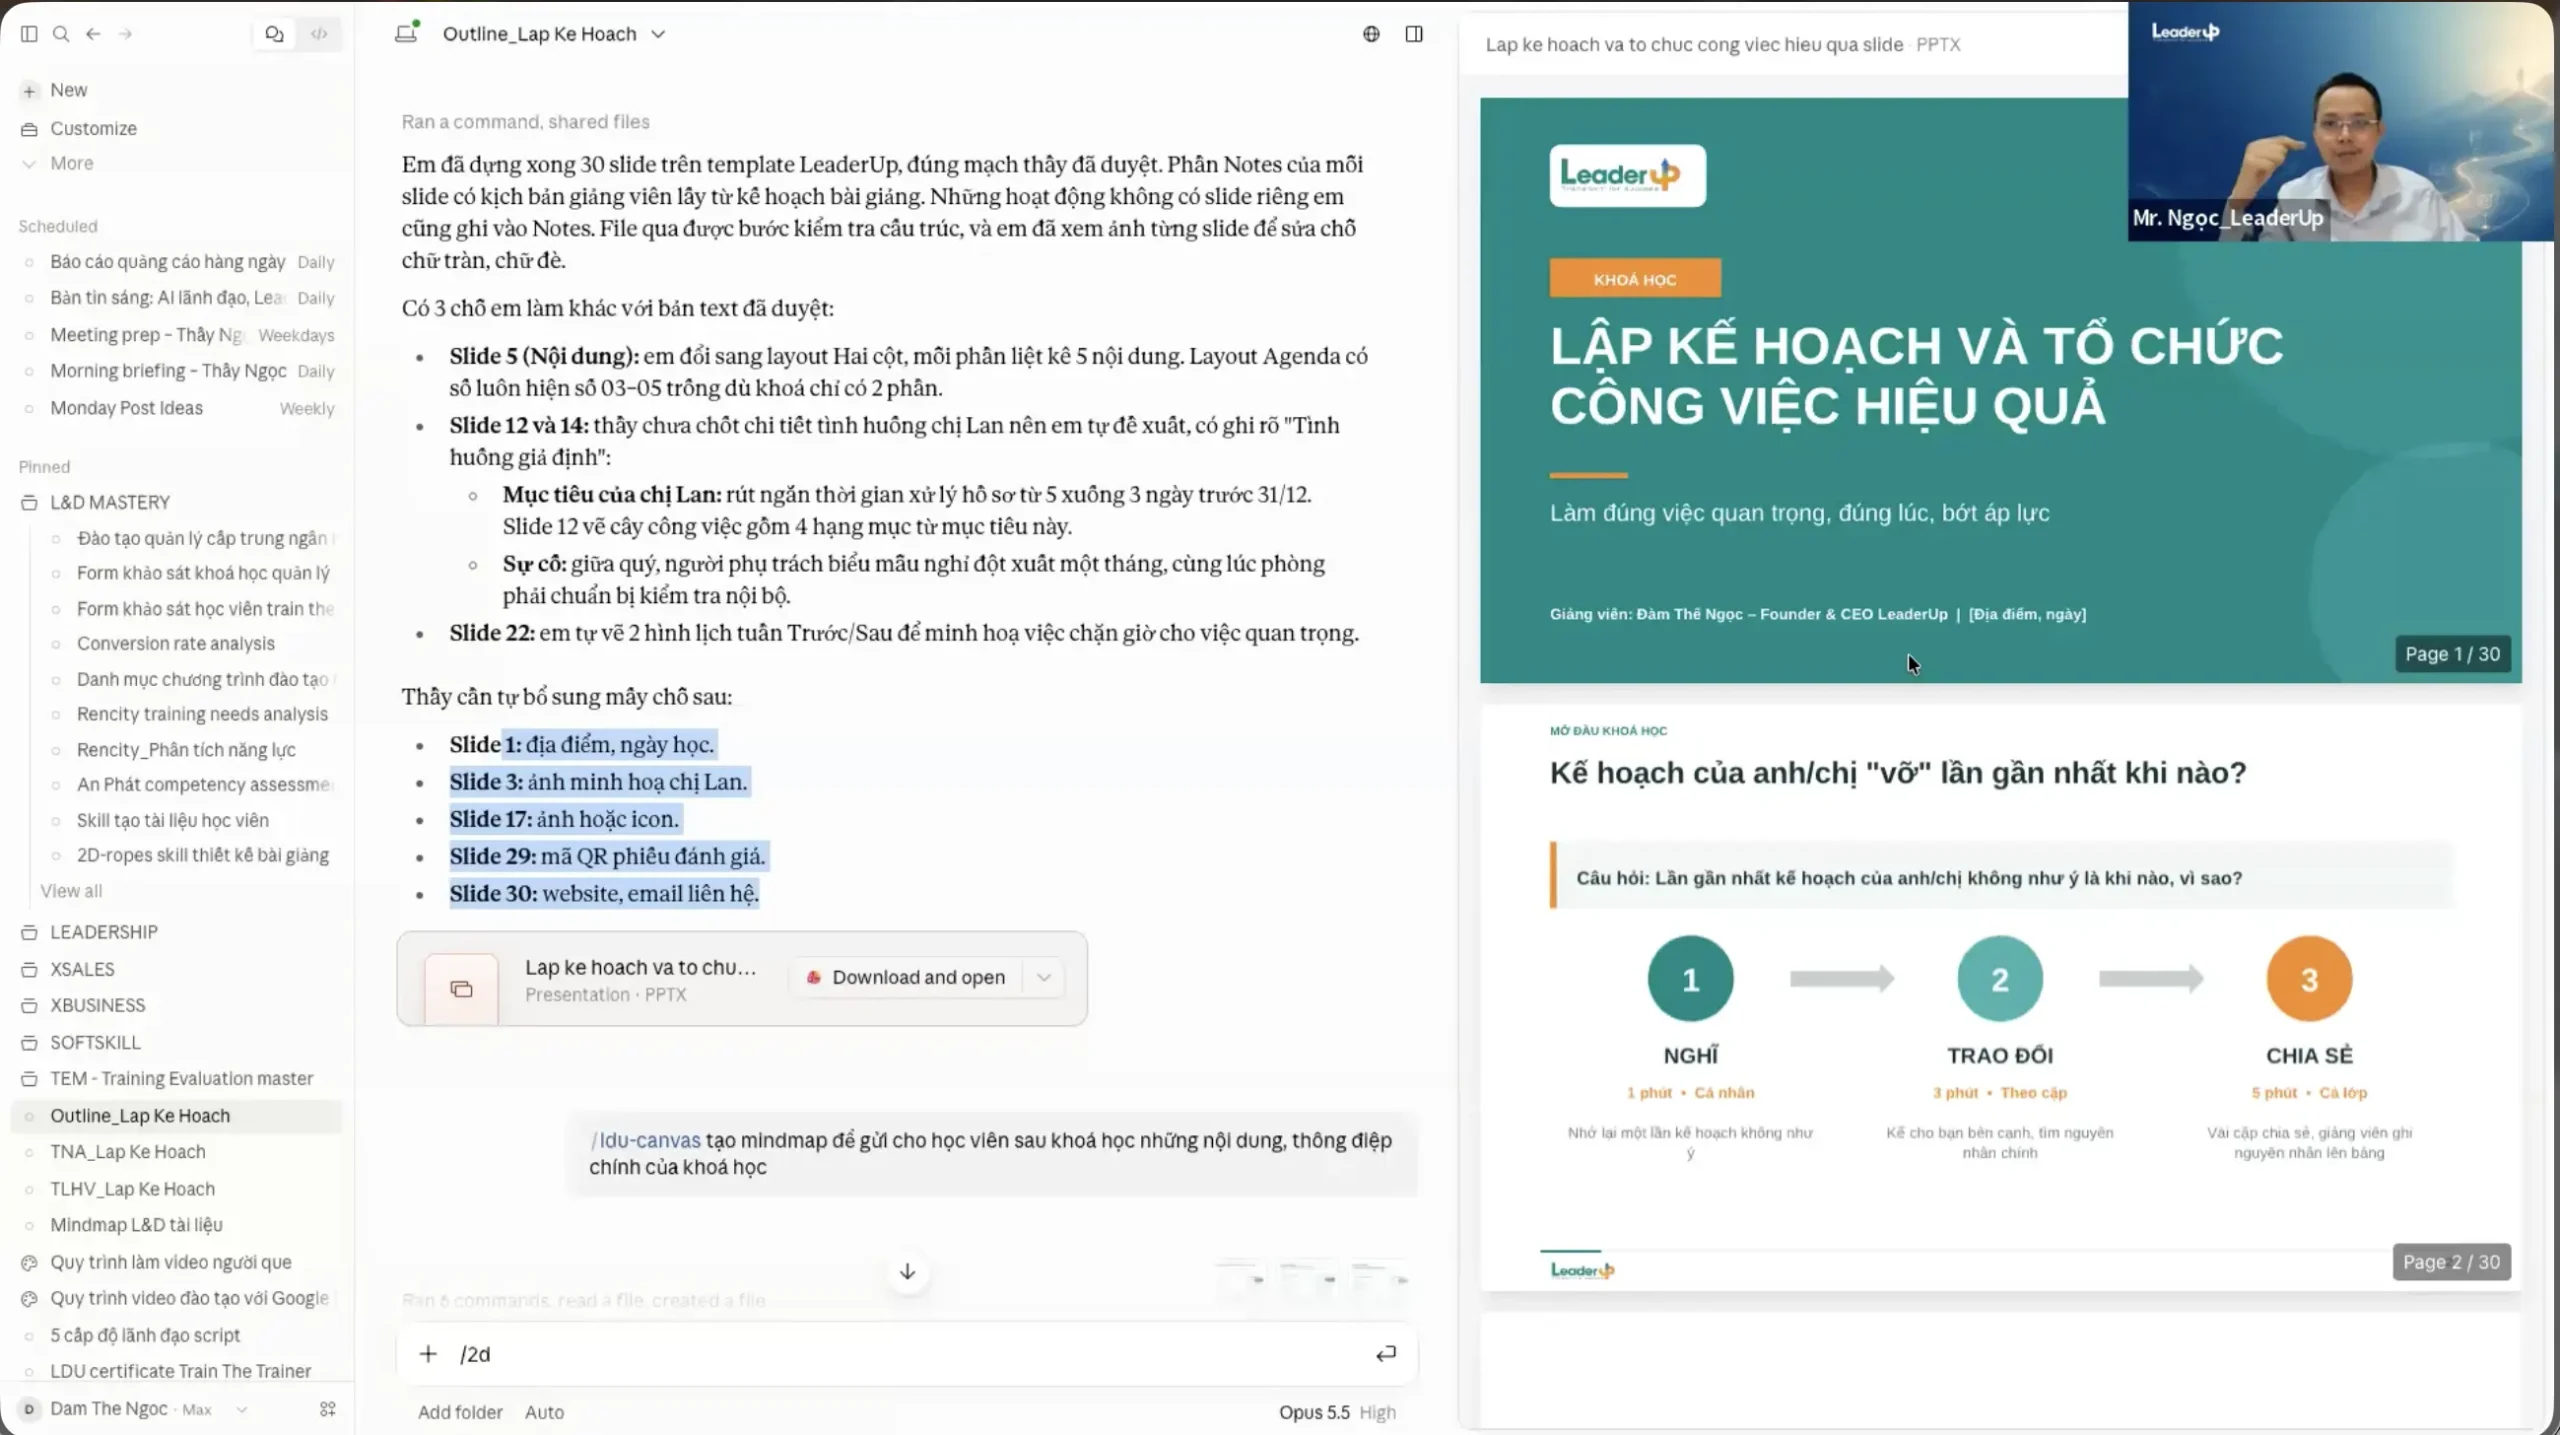Go back with left arrow icon
This screenshot has width=2560, height=1435.
(x=93, y=34)
